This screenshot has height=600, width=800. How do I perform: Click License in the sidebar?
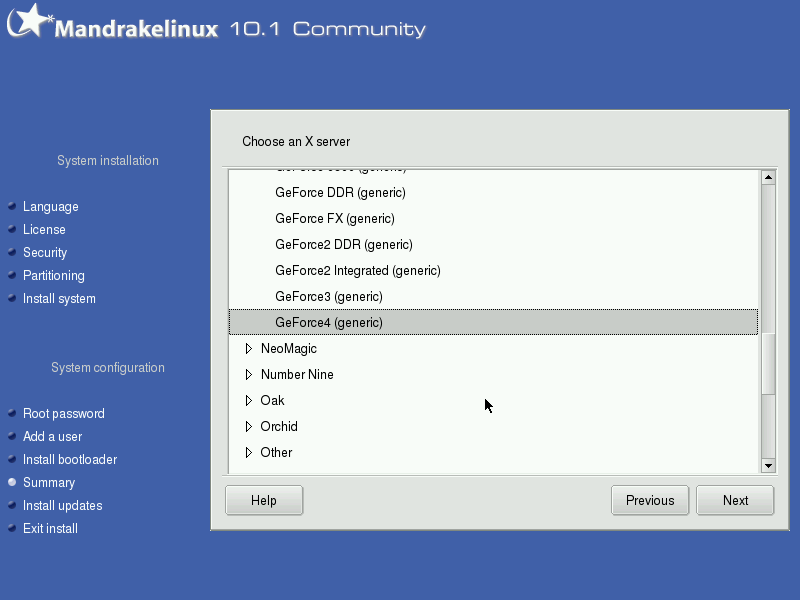coord(44,230)
